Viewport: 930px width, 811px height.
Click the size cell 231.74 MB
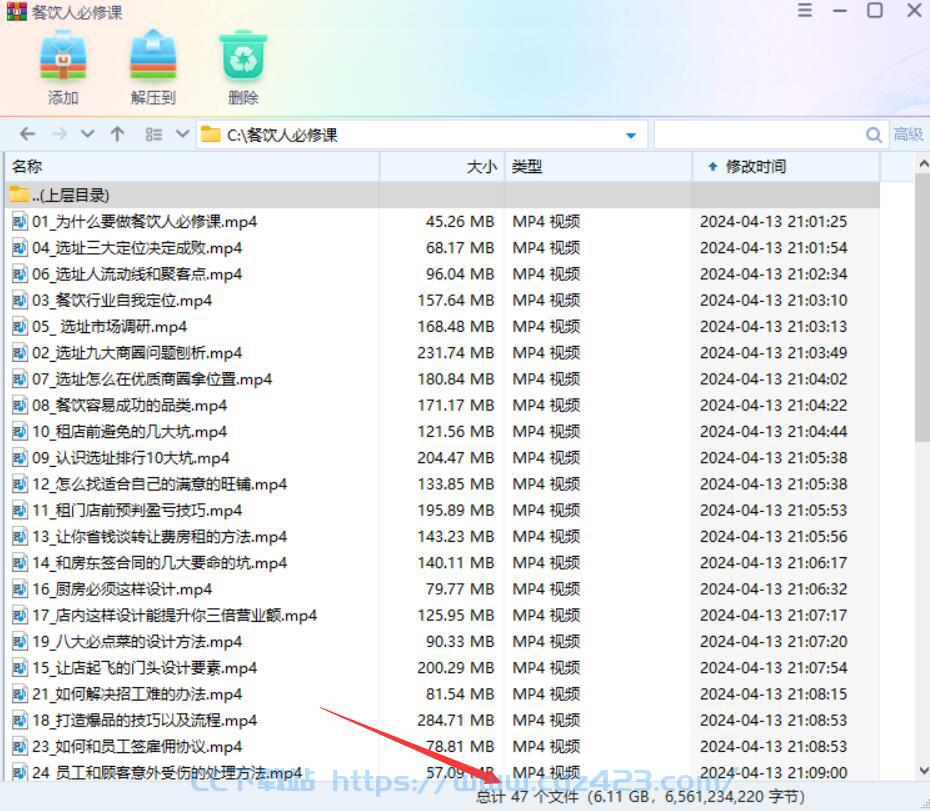(456, 353)
